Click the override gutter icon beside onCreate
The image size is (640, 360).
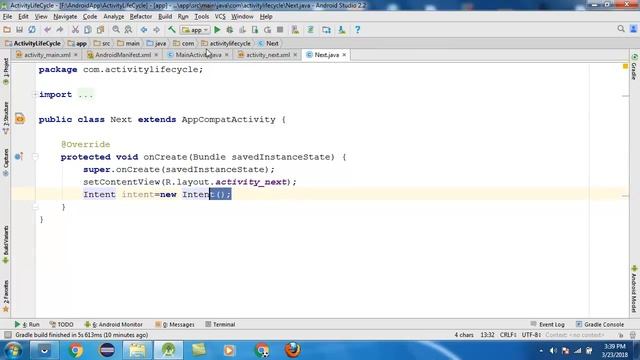(x=18, y=157)
